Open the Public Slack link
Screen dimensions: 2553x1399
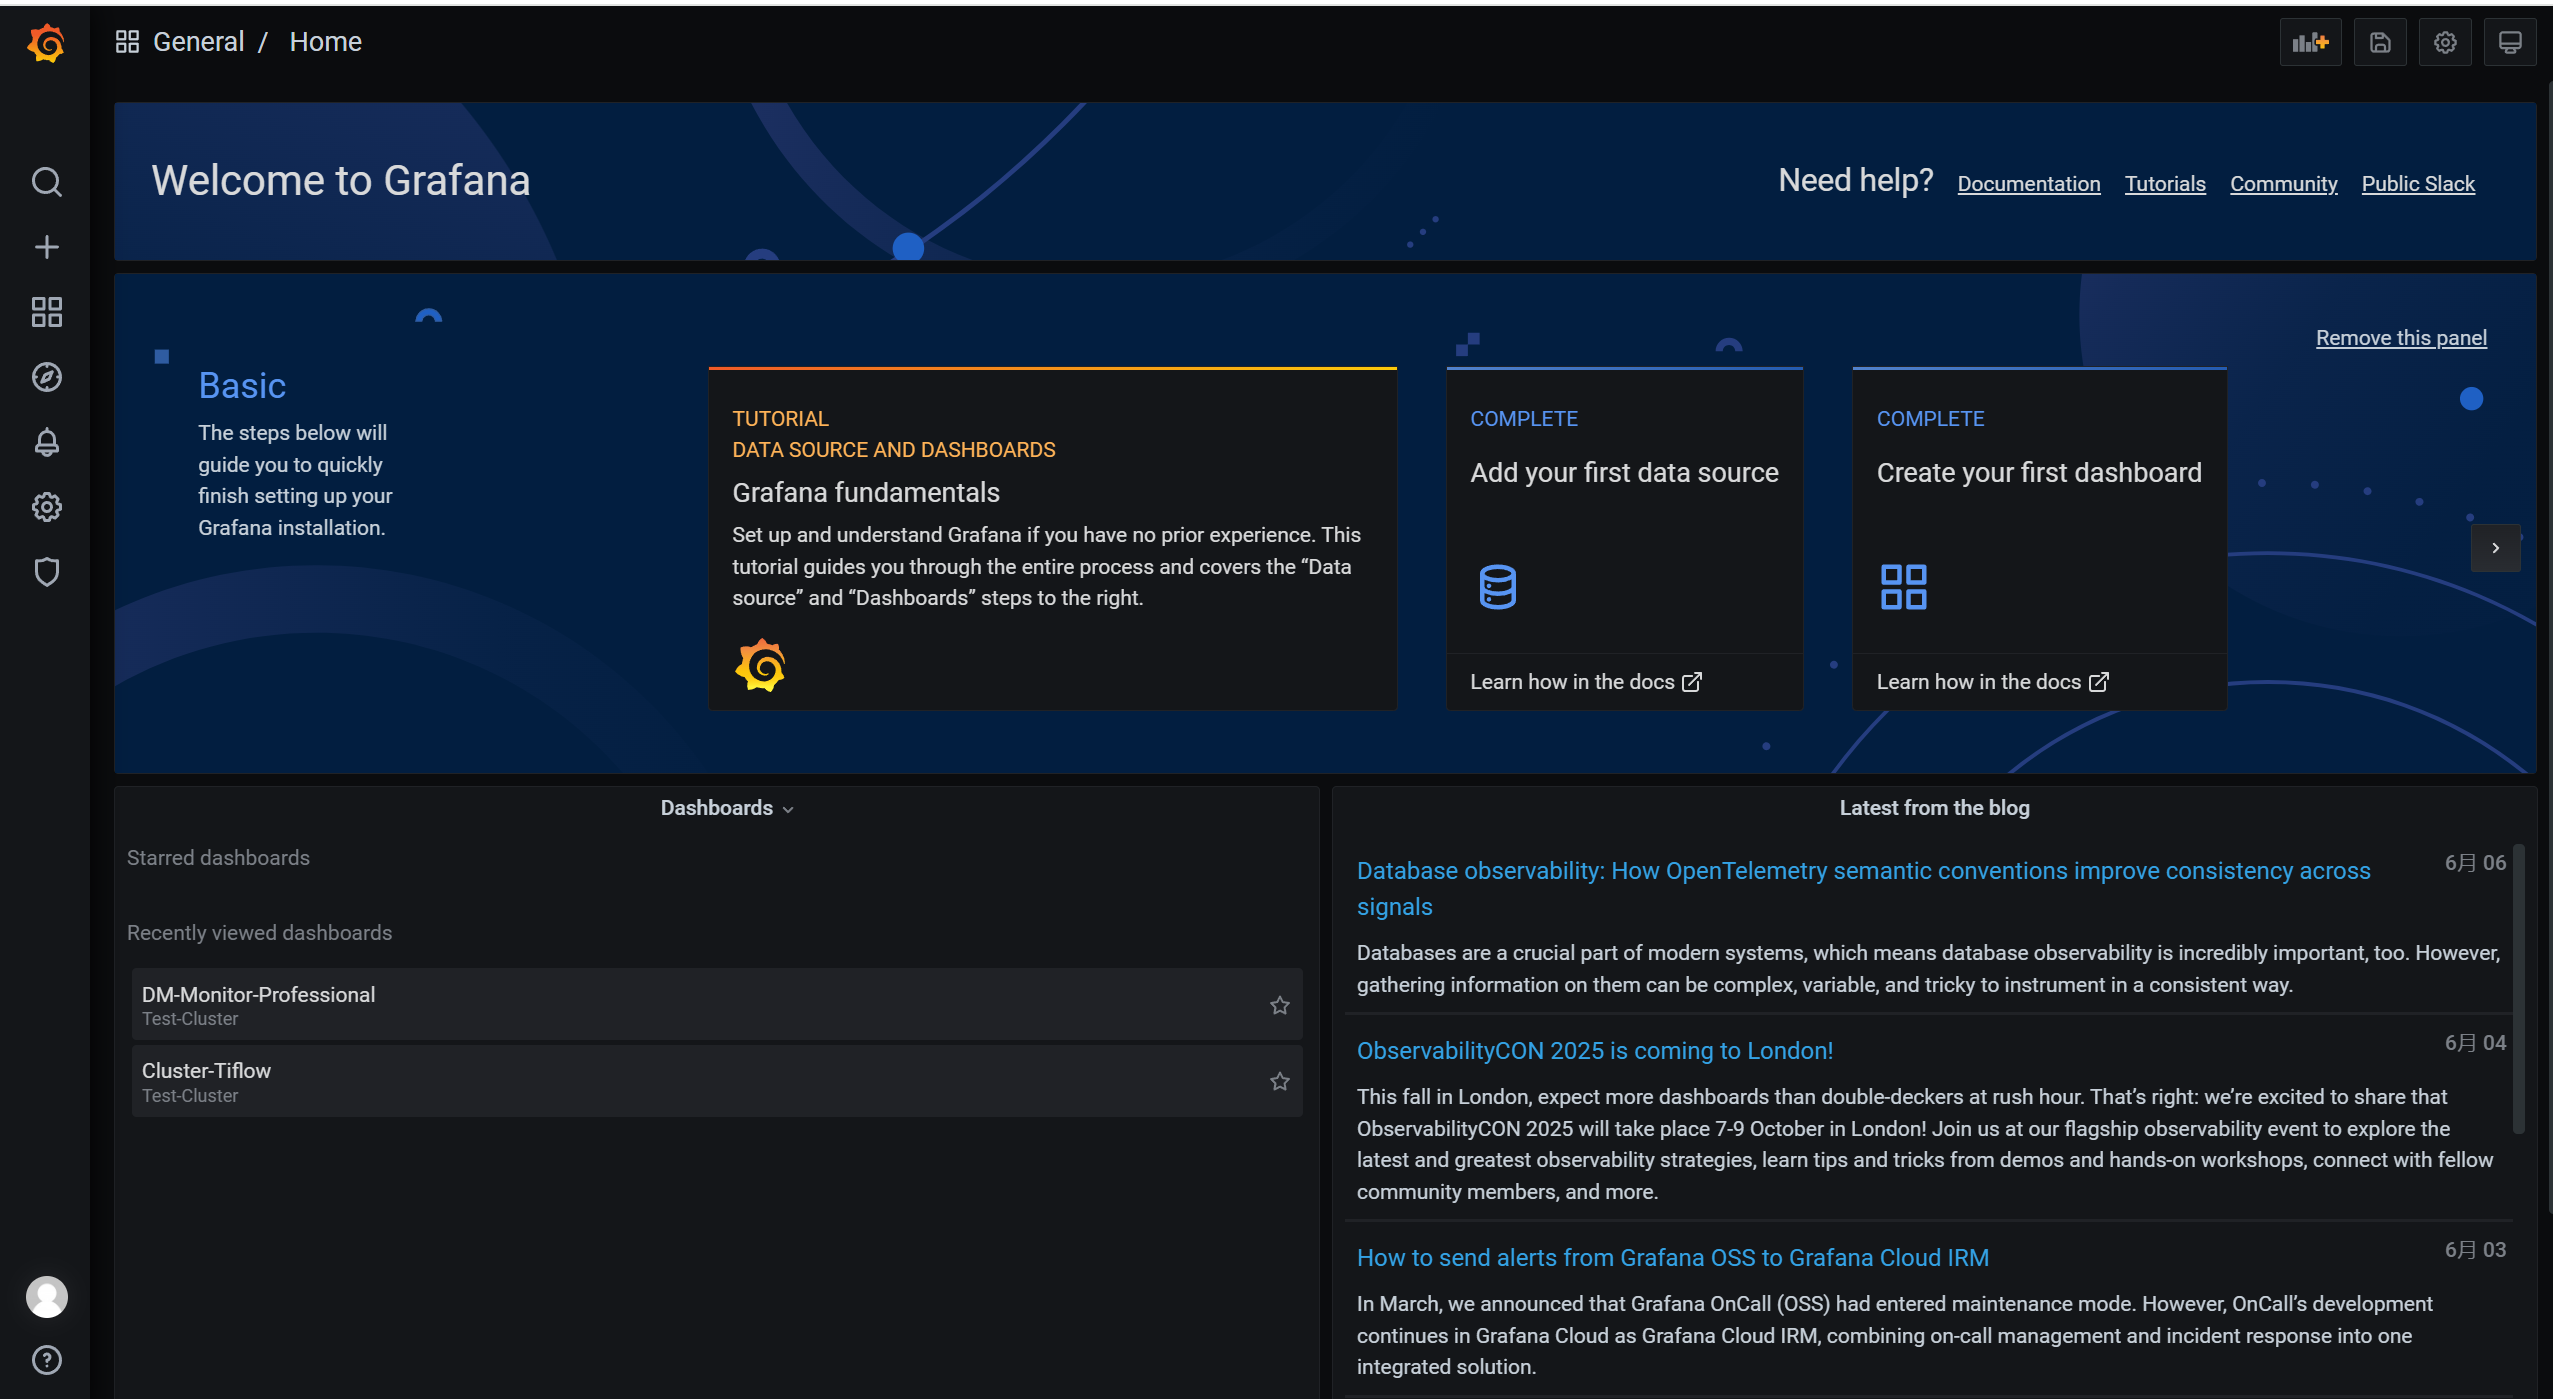pyautogui.click(x=2417, y=184)
